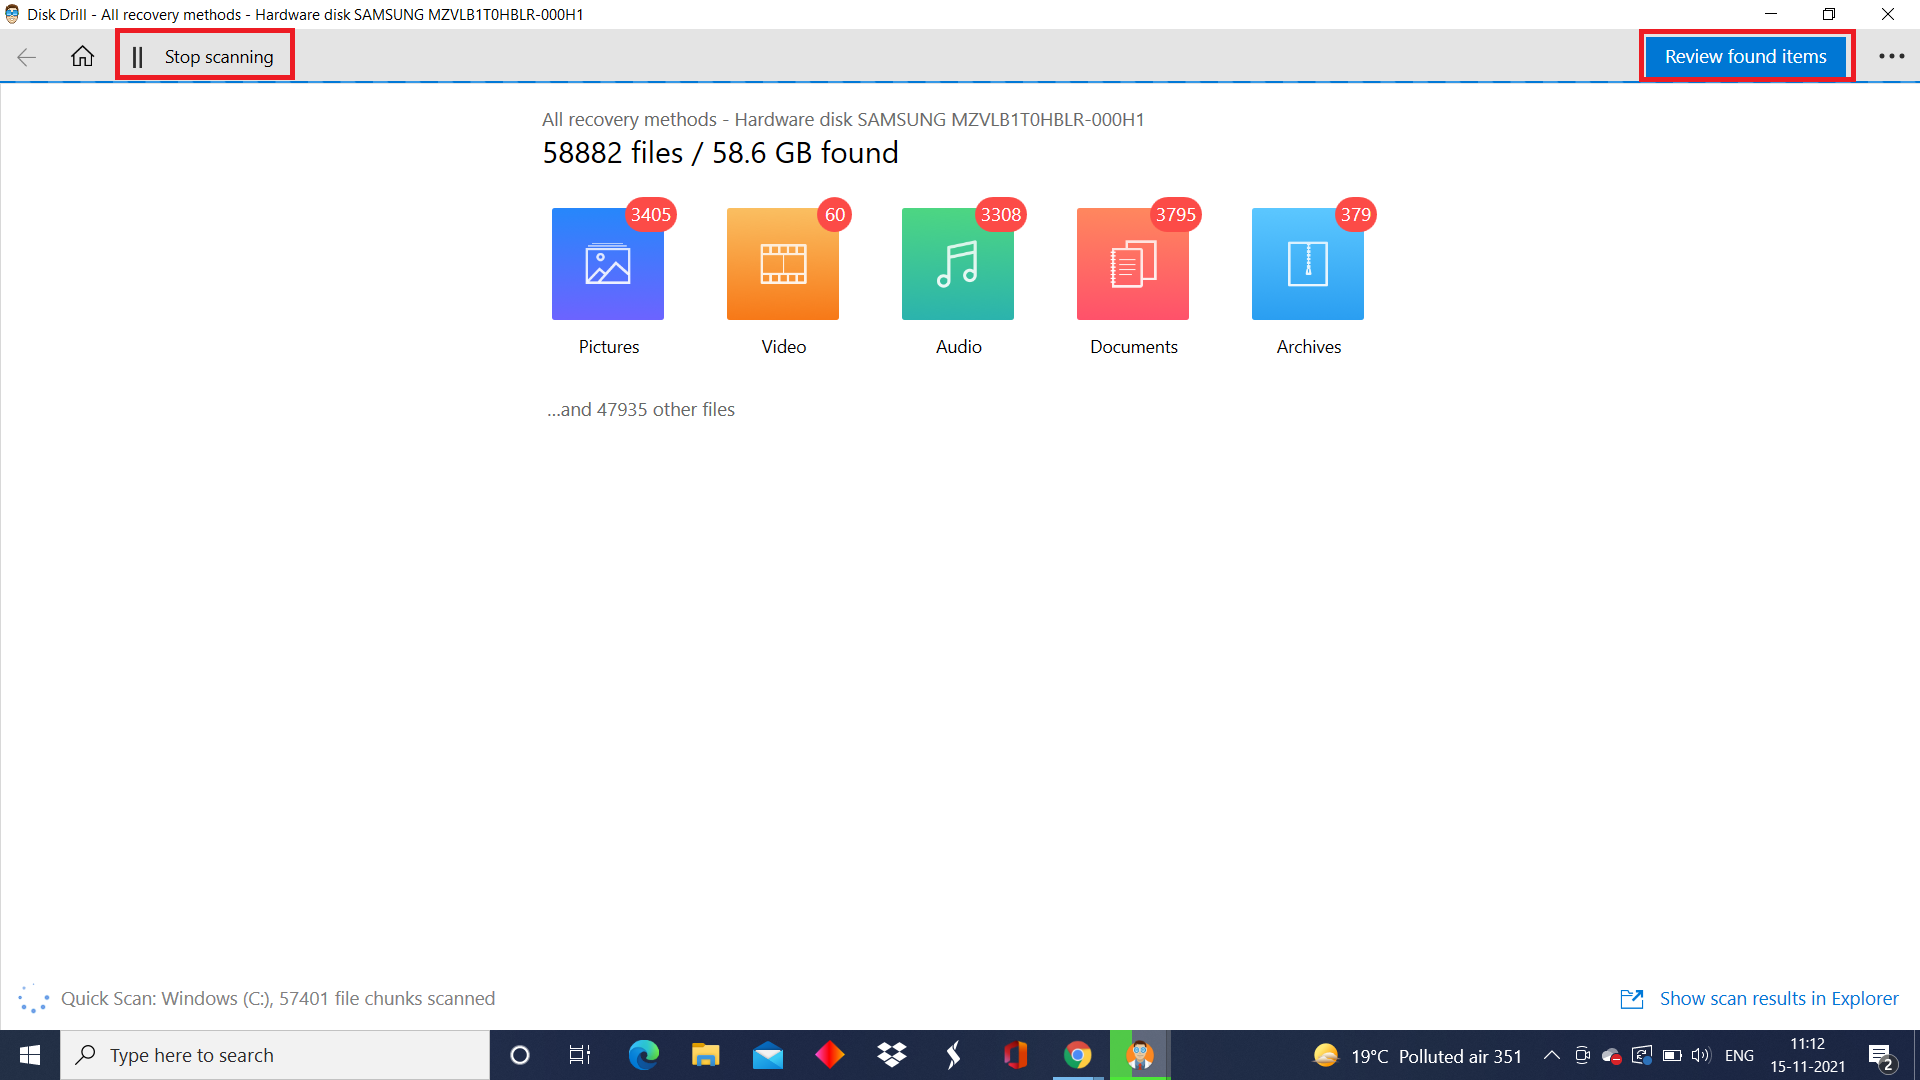
Task: Click Show scan results in Explorer
Action: 1778,998
